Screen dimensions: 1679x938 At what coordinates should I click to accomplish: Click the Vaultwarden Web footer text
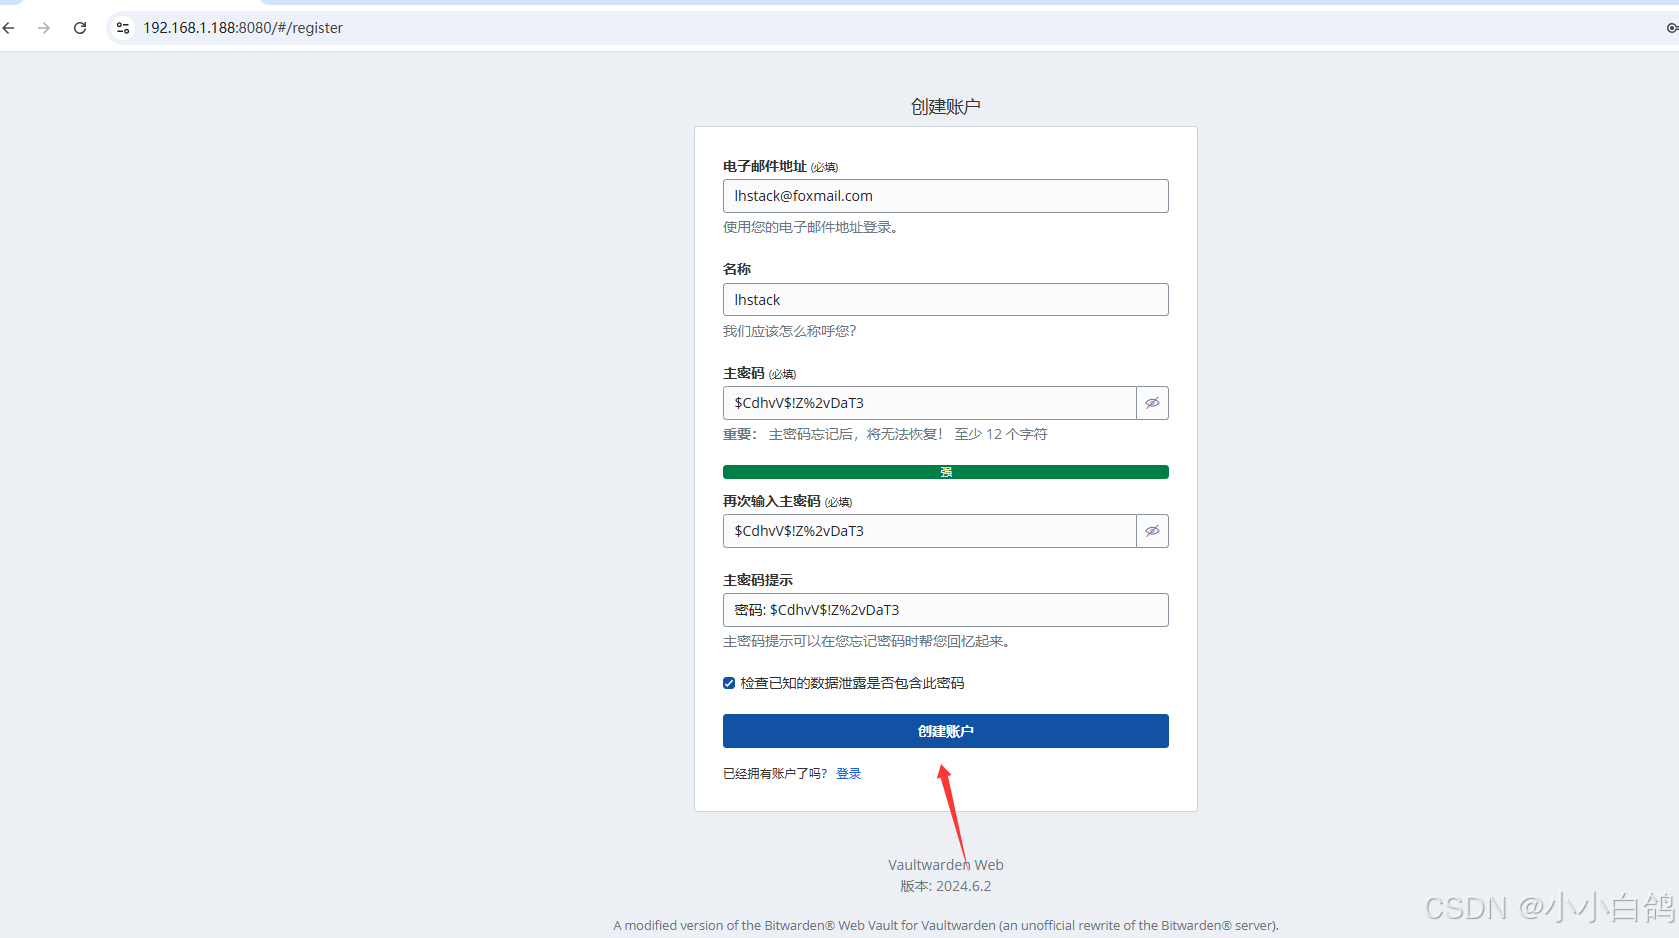tap(945, 865)
